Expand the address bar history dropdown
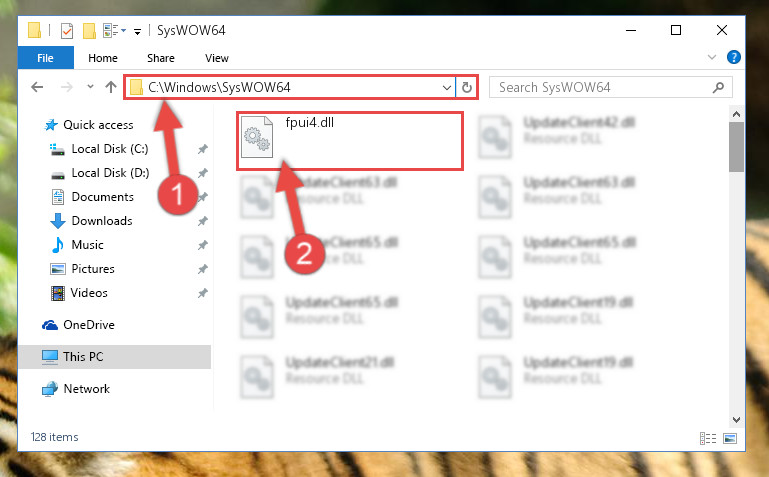The image size is (769, 477). 446,88
